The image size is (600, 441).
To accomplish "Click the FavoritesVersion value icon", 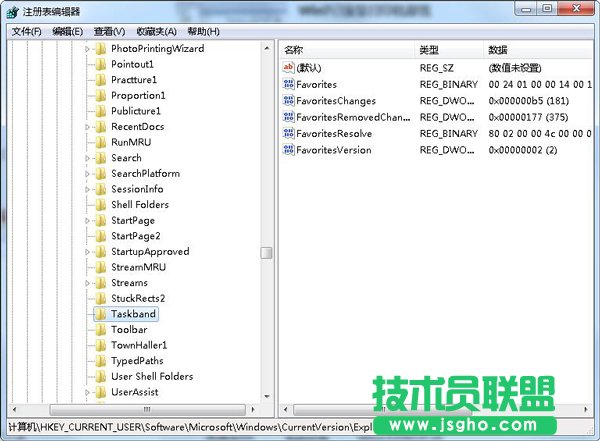I will 288,150.
